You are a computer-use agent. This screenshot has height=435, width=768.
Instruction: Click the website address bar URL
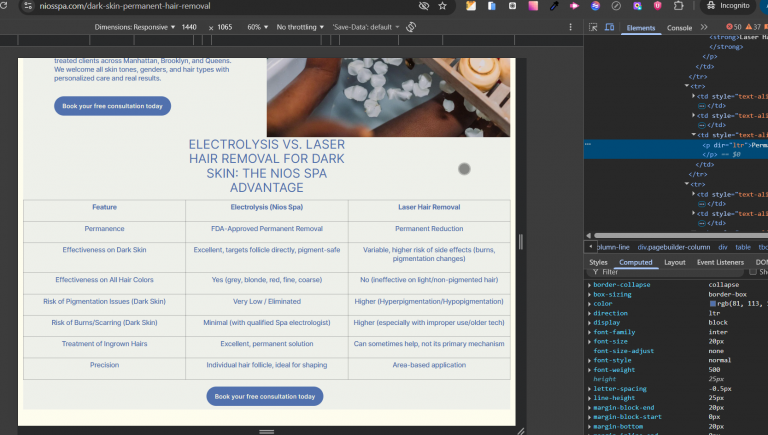125,6
